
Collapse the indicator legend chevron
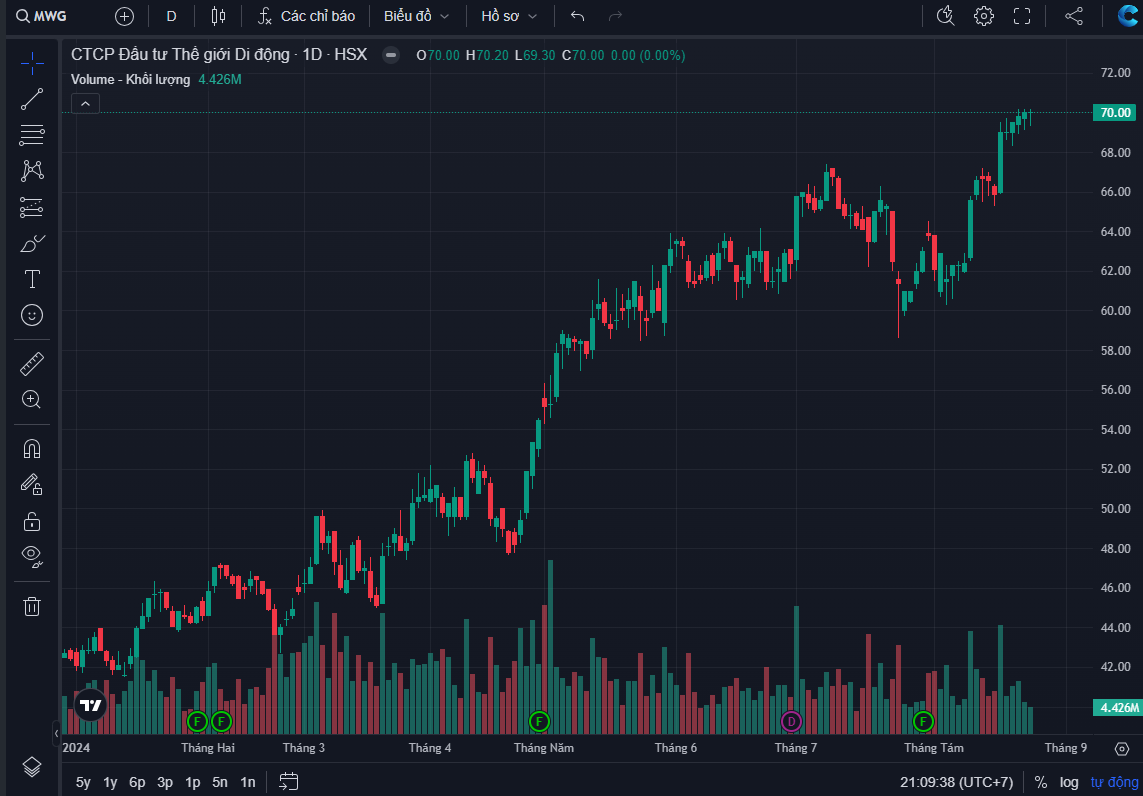point(85,103)
